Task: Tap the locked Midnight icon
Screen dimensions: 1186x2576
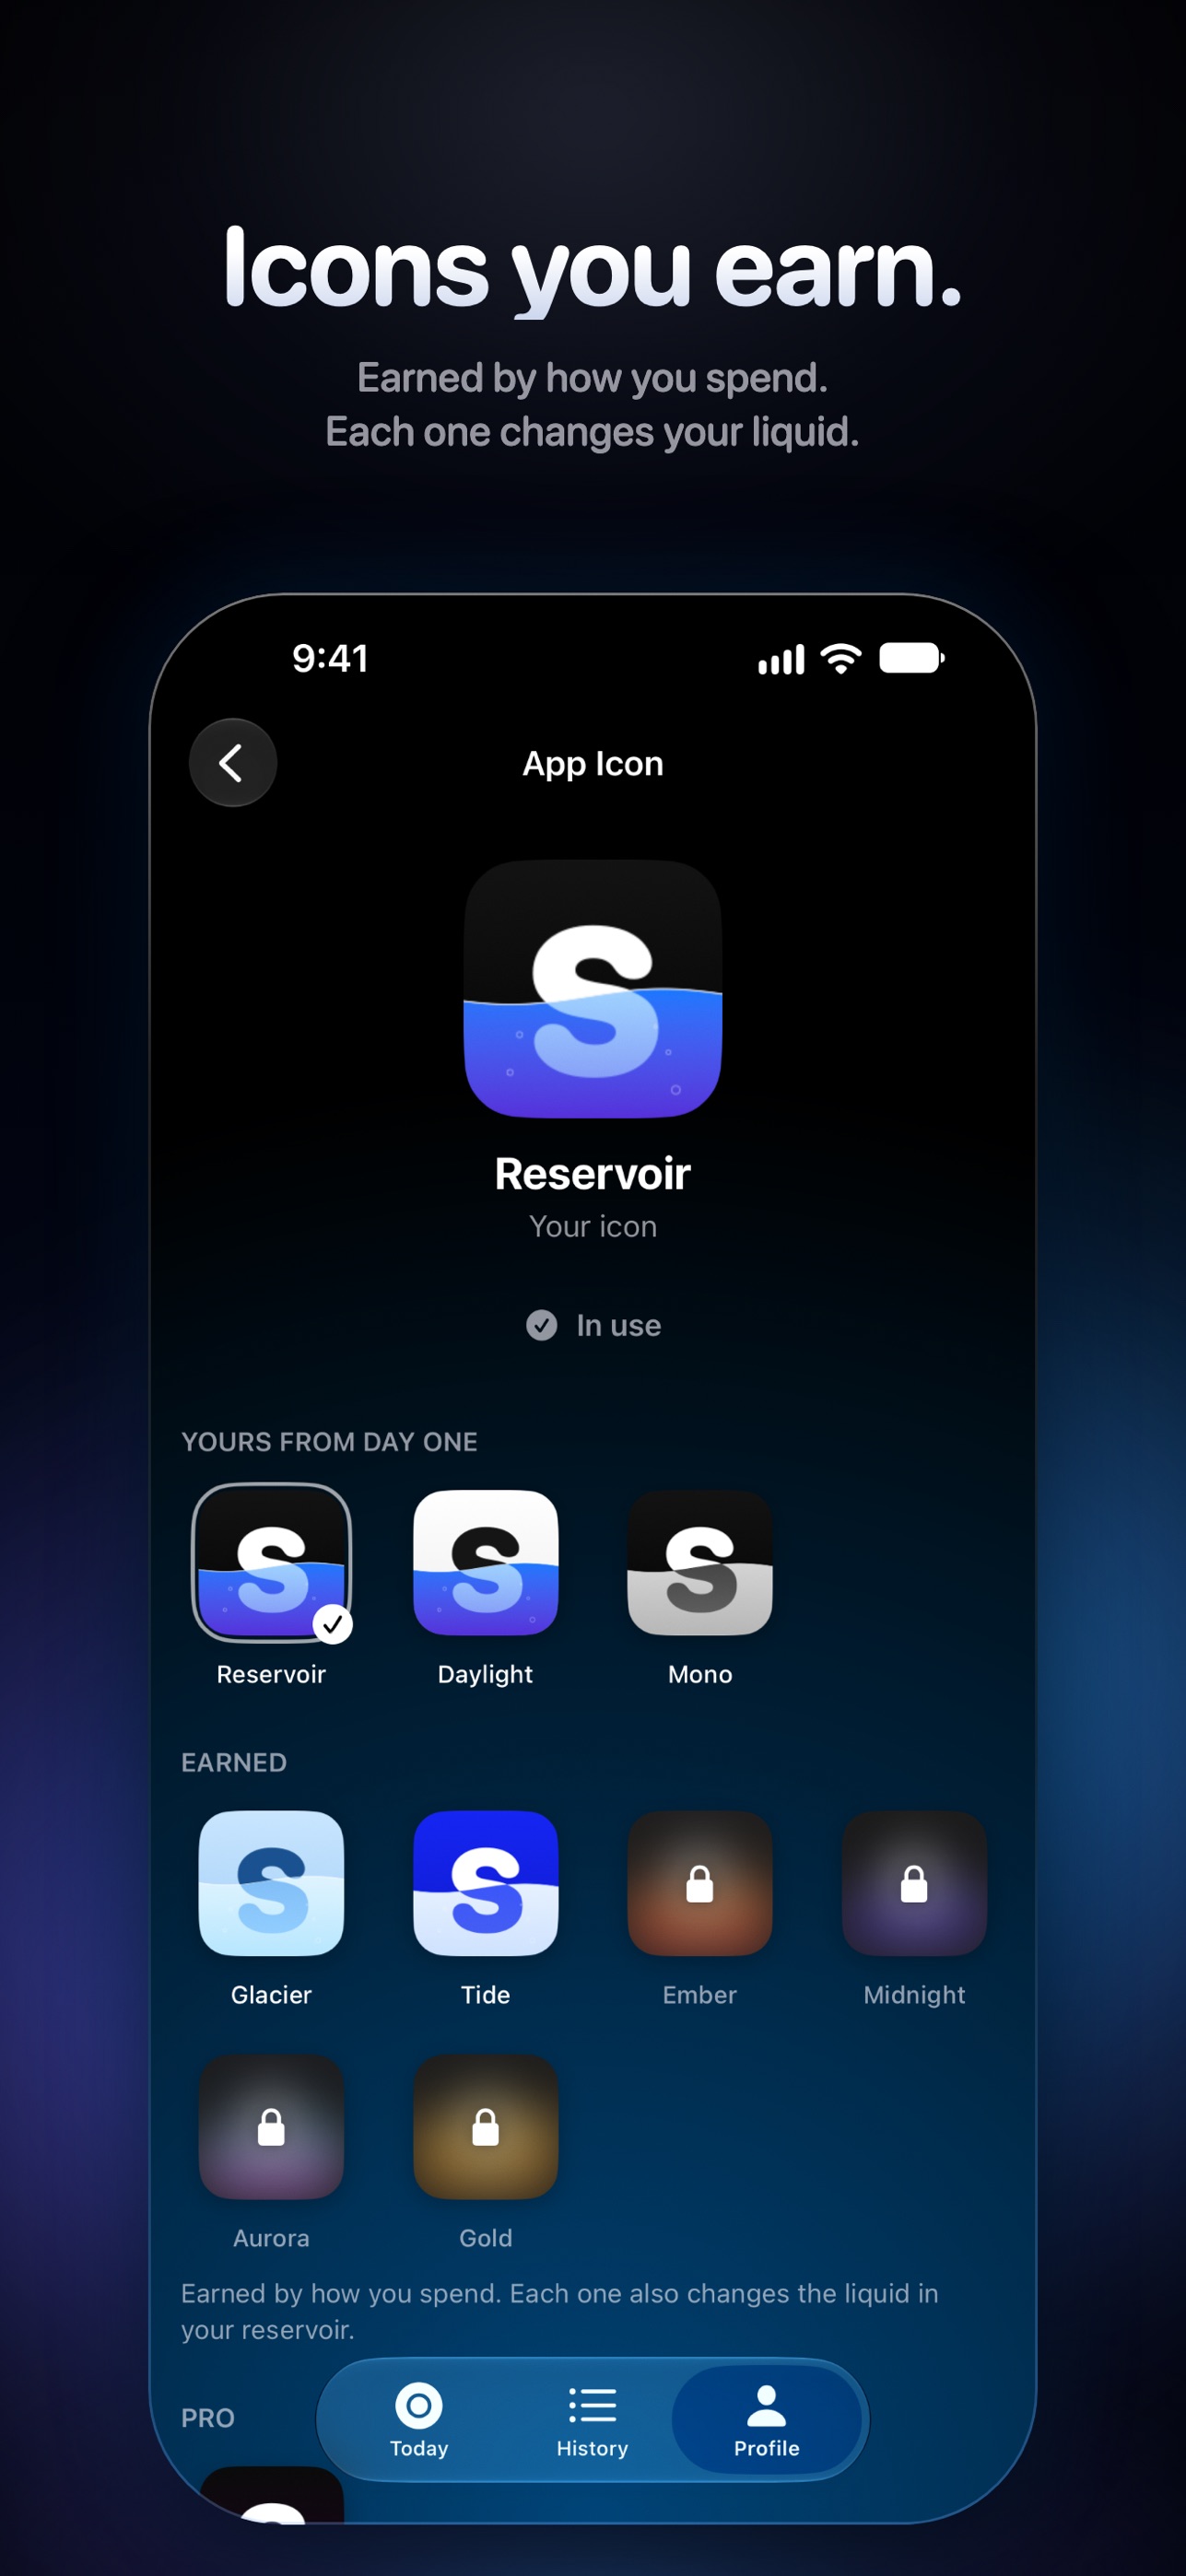Action: [x=914, y=1883]
